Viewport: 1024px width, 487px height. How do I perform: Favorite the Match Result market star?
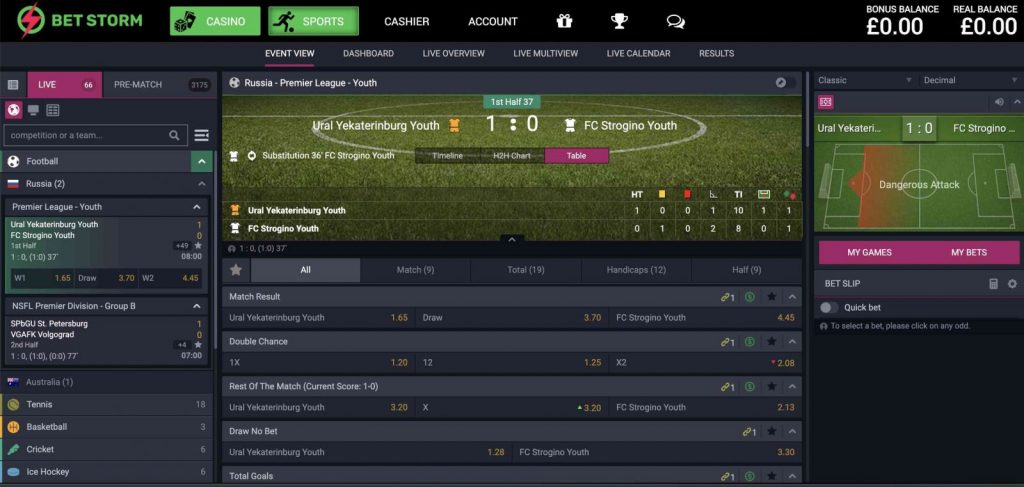pyautogui.click(x=772, y=296)
